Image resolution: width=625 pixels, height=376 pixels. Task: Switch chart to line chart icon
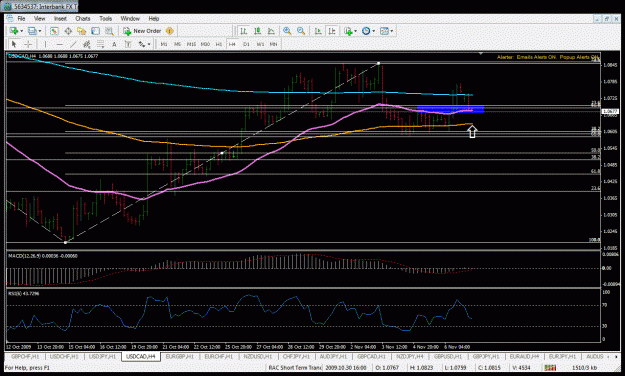(x=271, y=31)
